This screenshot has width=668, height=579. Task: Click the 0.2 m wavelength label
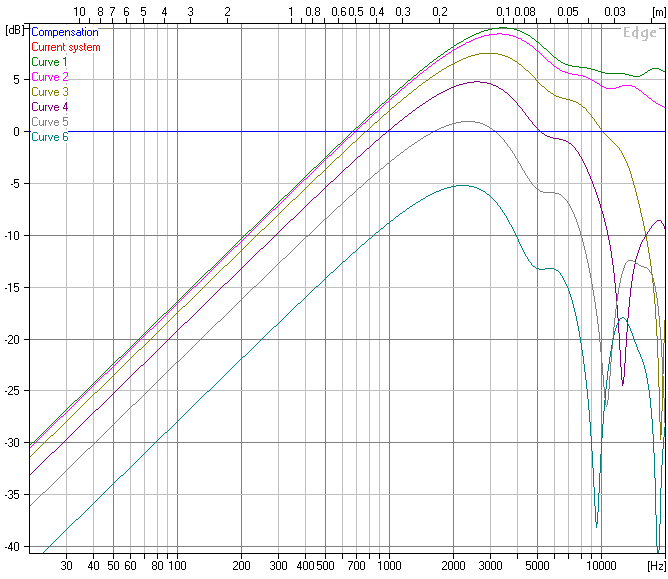point(440,12)
